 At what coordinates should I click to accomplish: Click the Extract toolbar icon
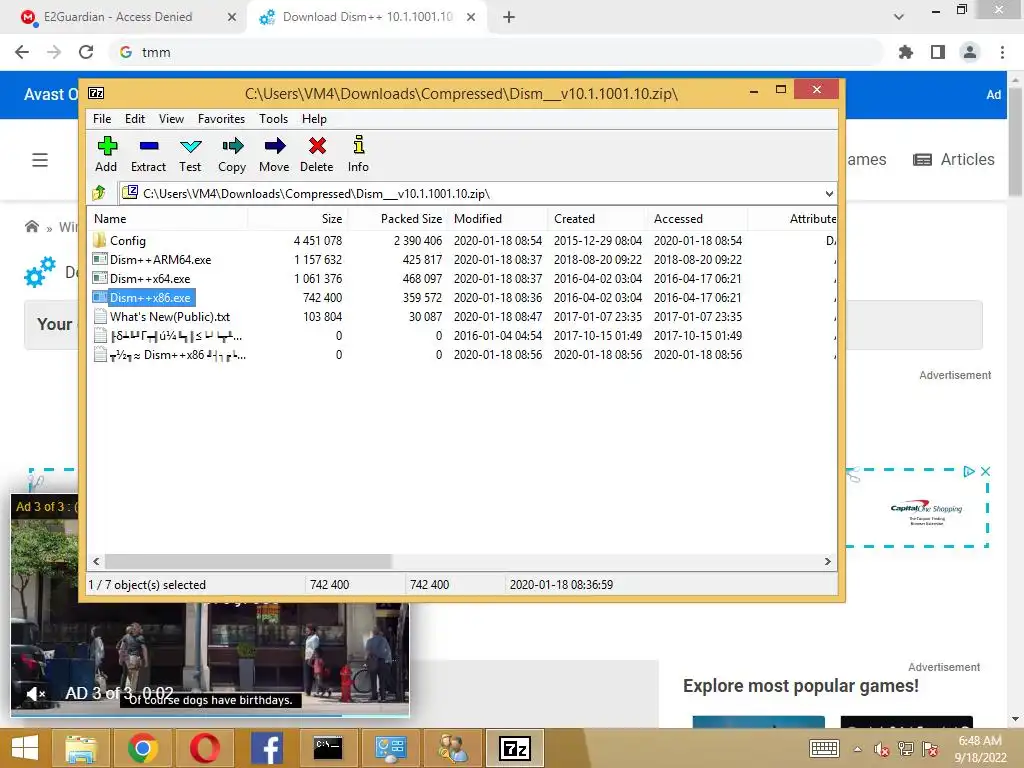(x=148, y=155)
